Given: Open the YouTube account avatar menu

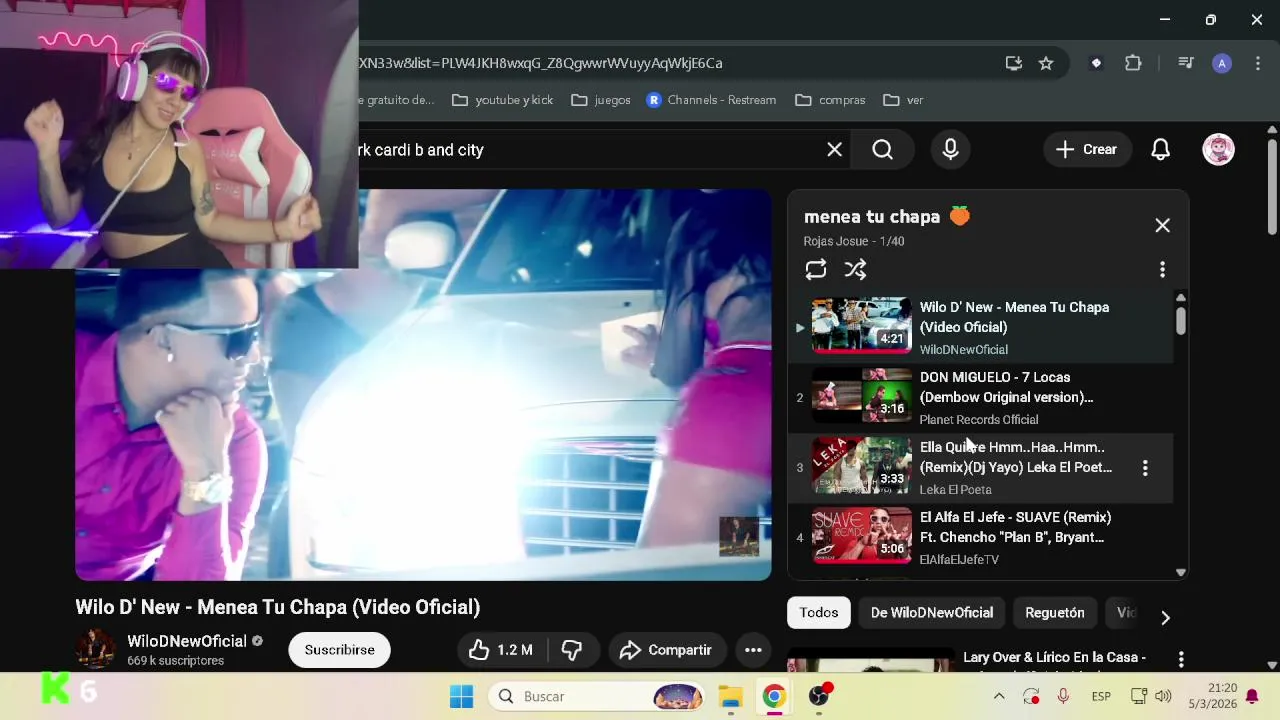Looking at the screenshot, I should click(x=1218, y=150).
